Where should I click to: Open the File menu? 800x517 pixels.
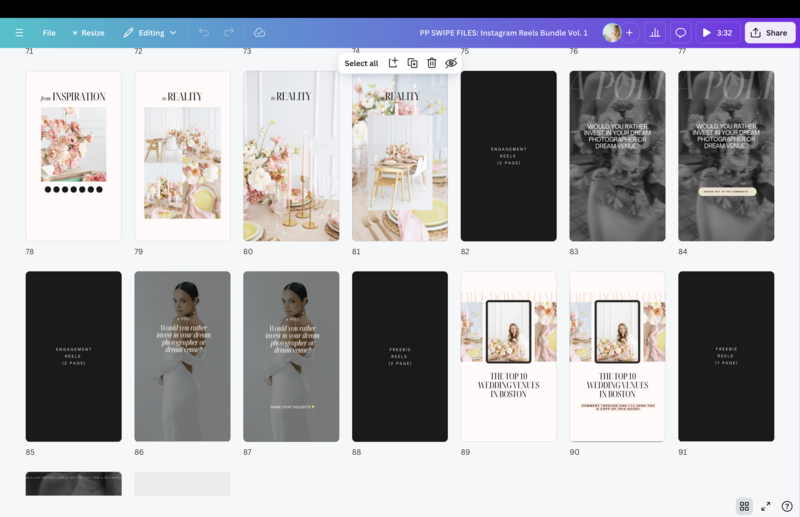tap(49, 33)
